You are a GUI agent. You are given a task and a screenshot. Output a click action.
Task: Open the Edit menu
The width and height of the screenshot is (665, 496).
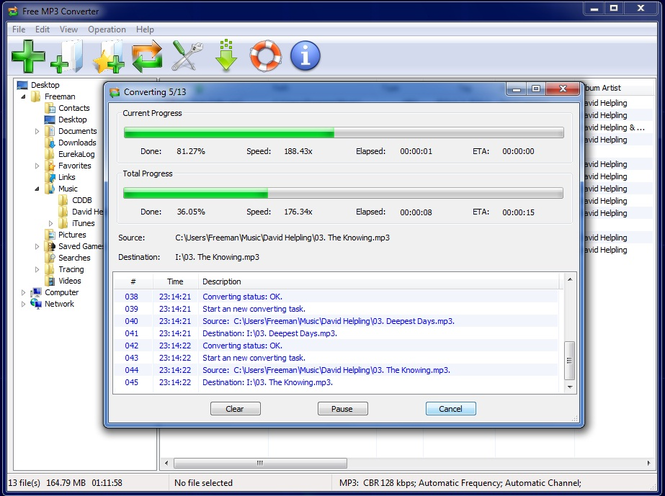tap(42, 30)
